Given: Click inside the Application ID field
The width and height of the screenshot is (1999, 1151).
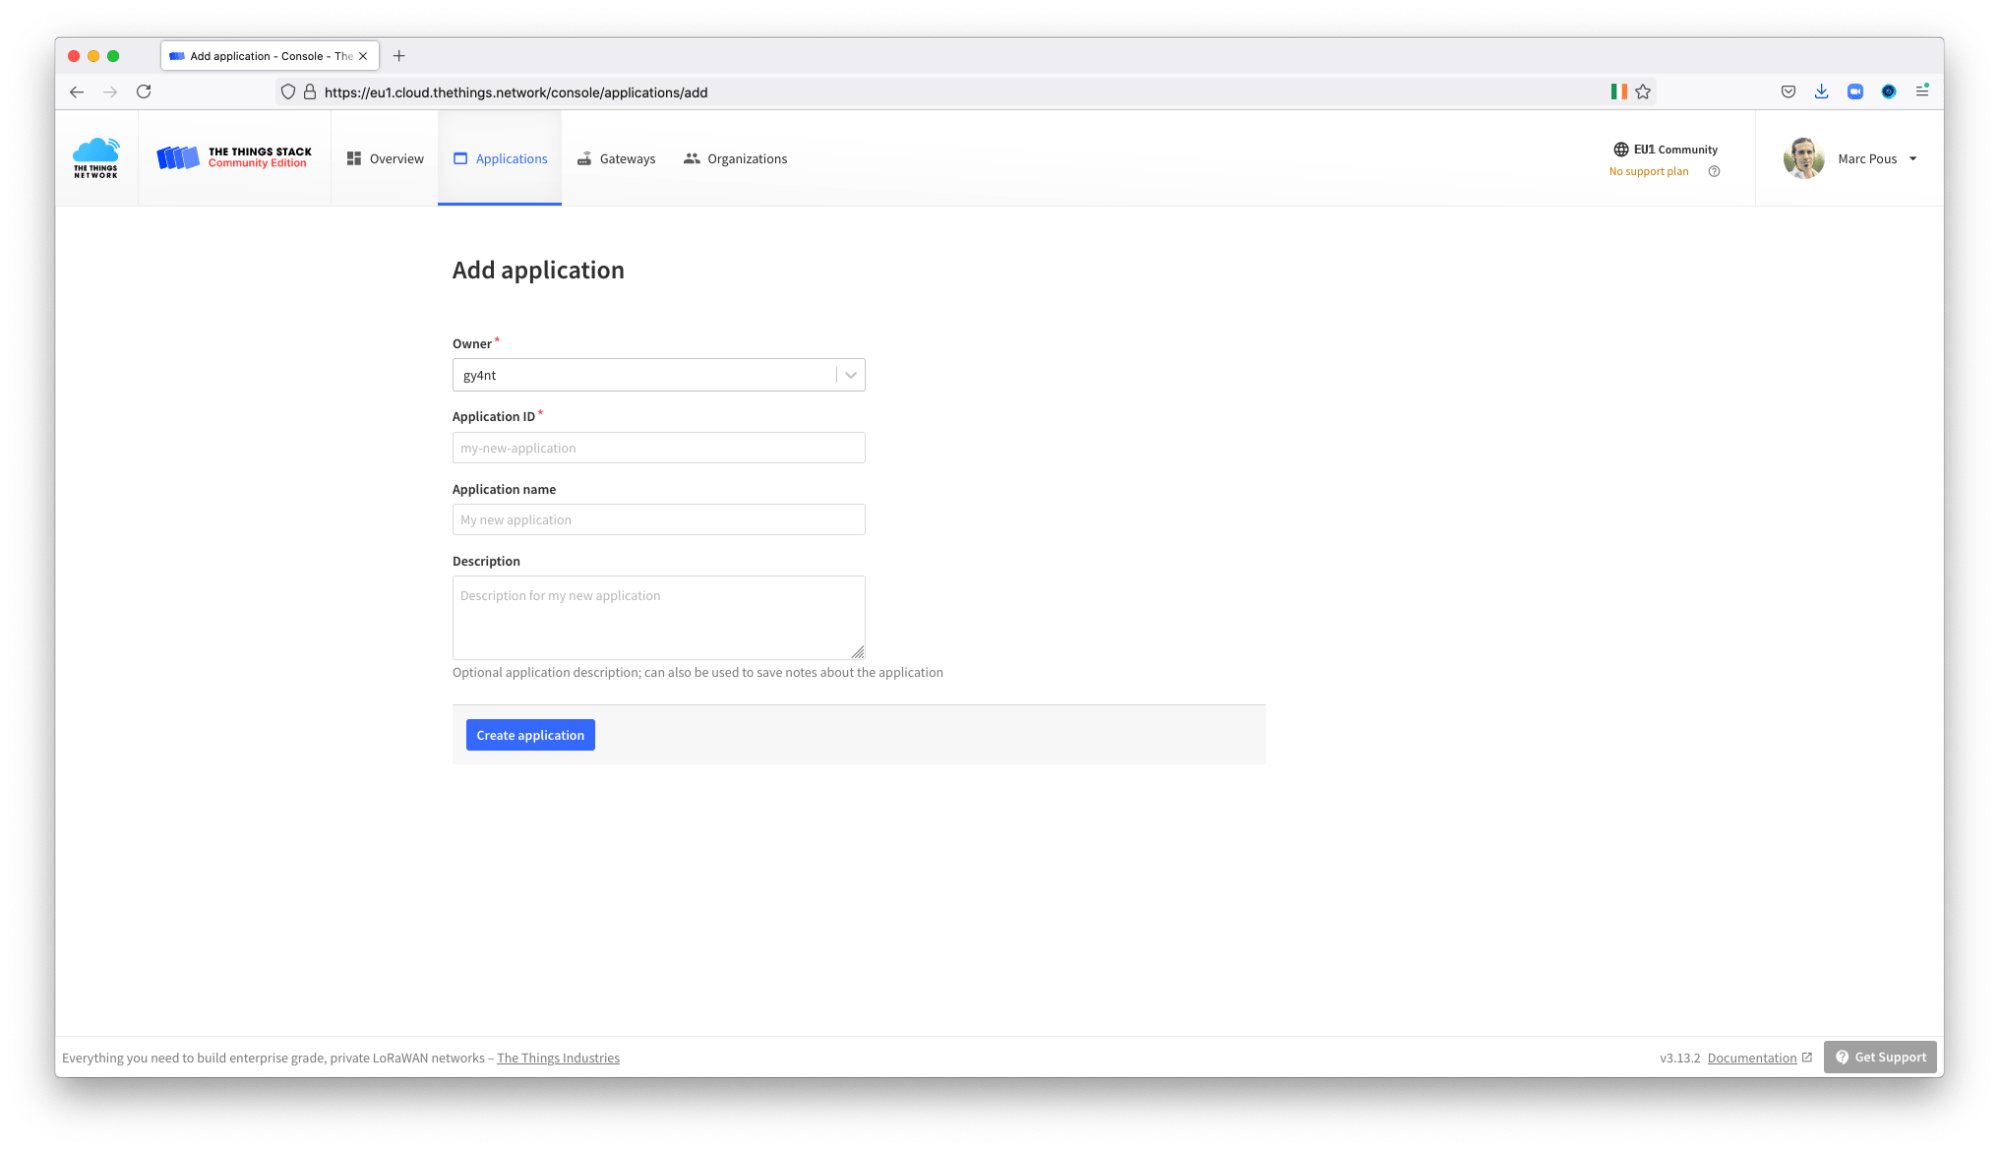Looking at the screenshot, I should coord(658,447).
